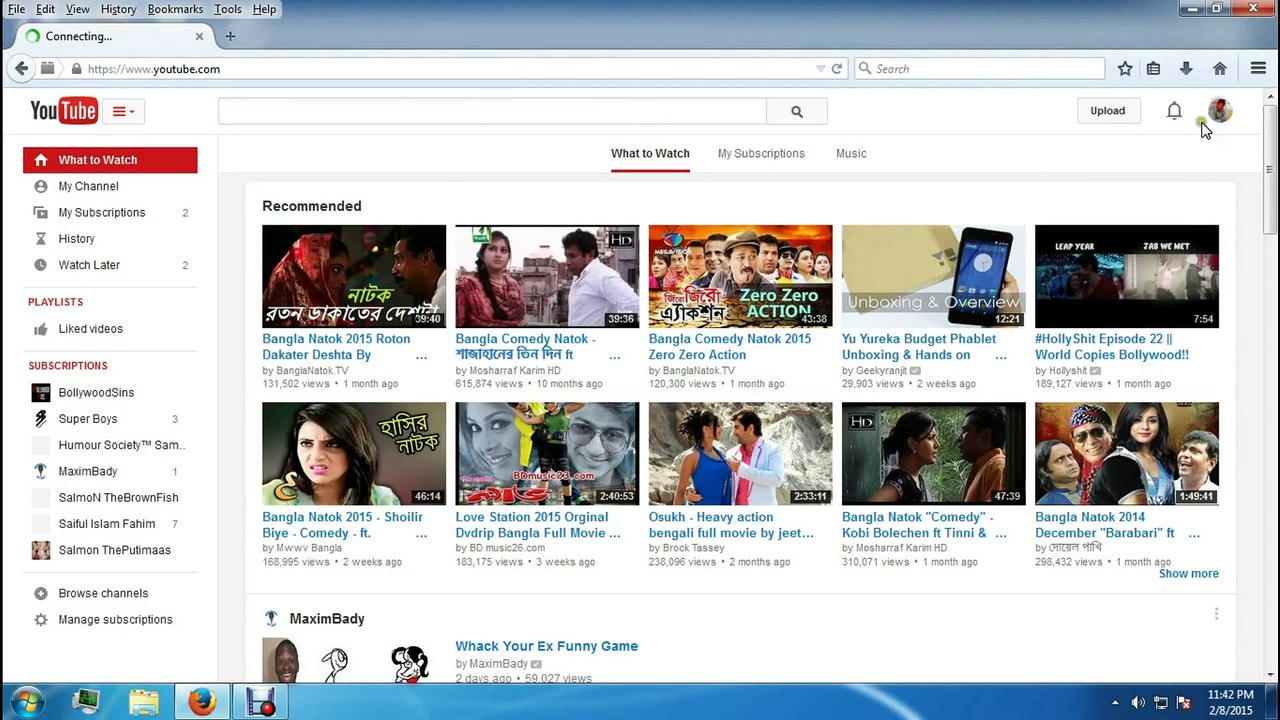The height and width of the screenshot is (720, 1280).
Task: Open the Firefox hamburger menu
Action: pyautogui.click(x=1258, y=69)
